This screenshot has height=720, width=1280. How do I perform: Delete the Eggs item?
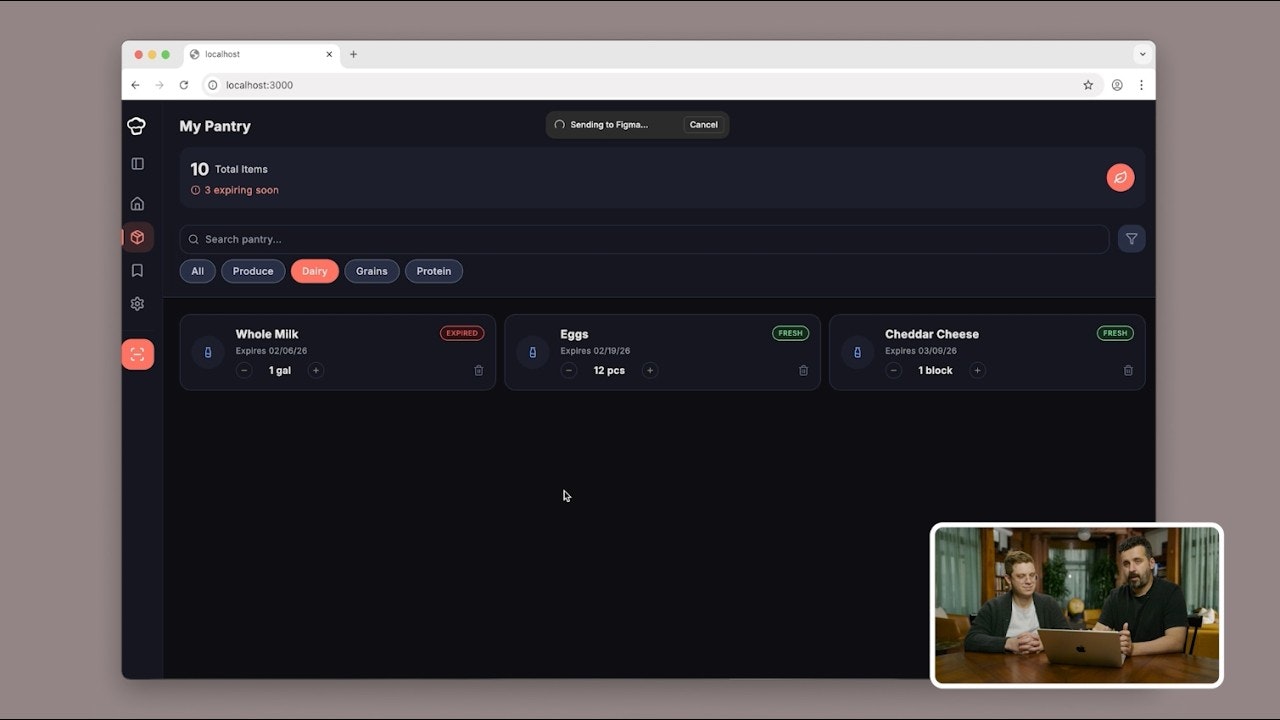point(803,370)
